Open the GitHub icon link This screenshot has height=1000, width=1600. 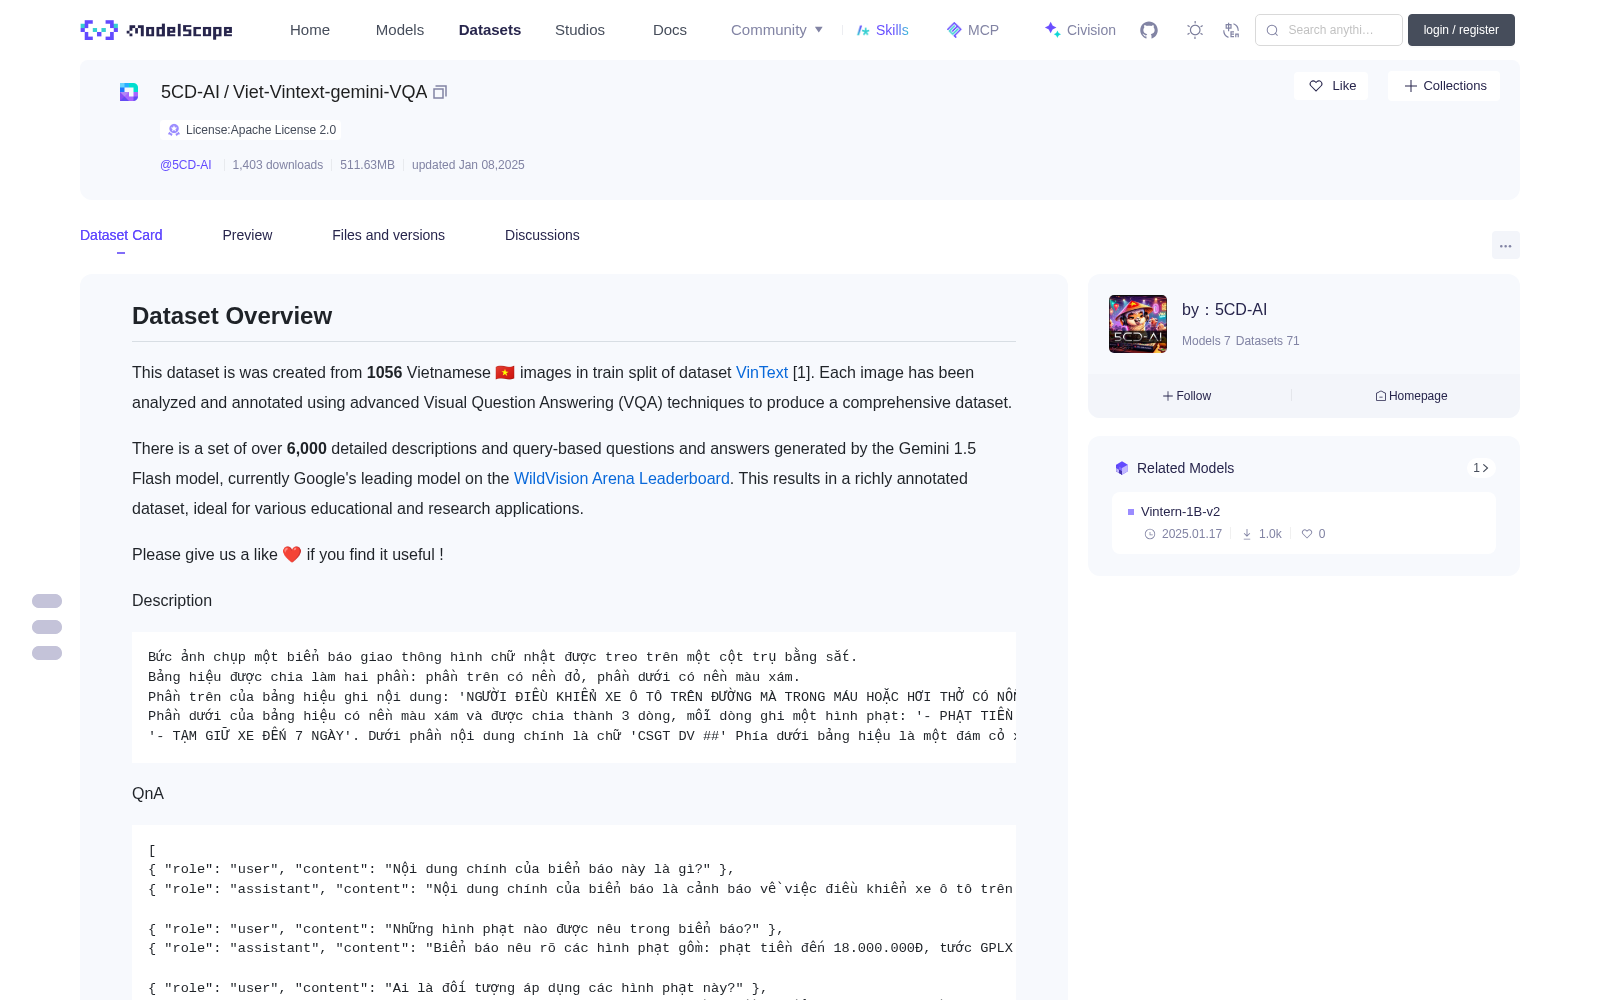(x=1149, y=30)
